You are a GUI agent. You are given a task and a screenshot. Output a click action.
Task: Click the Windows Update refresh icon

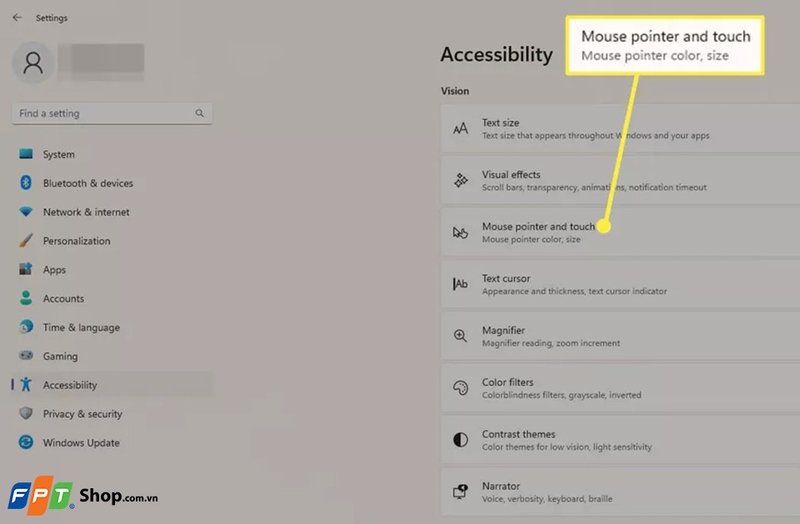tap(26, 442)
